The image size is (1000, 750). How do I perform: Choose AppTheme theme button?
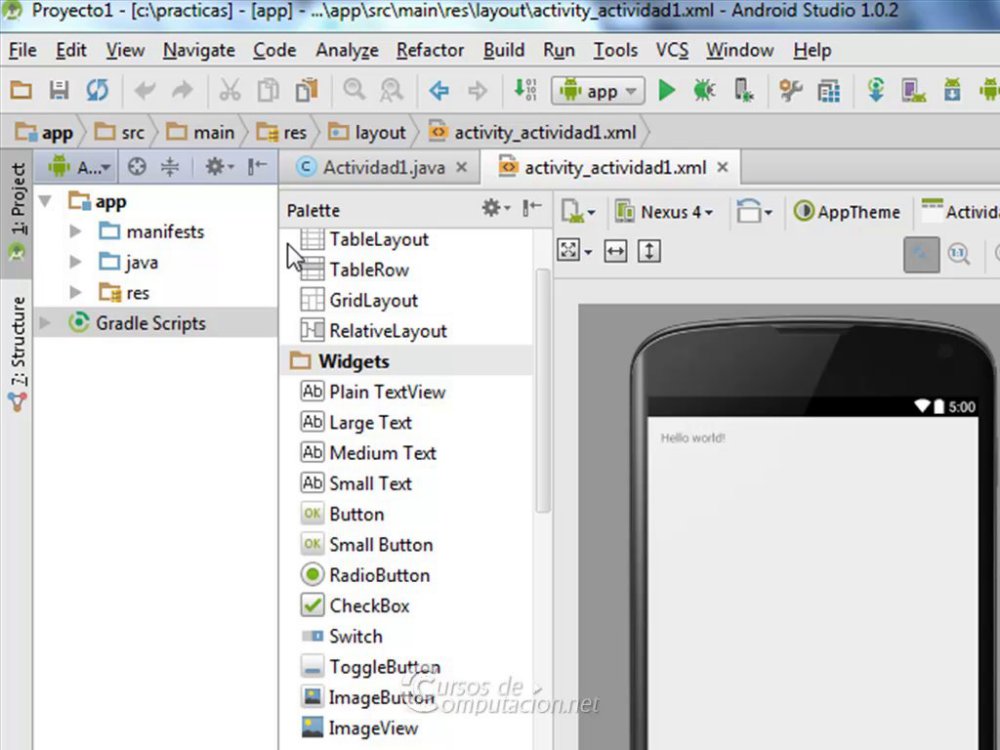pos(847,212)
